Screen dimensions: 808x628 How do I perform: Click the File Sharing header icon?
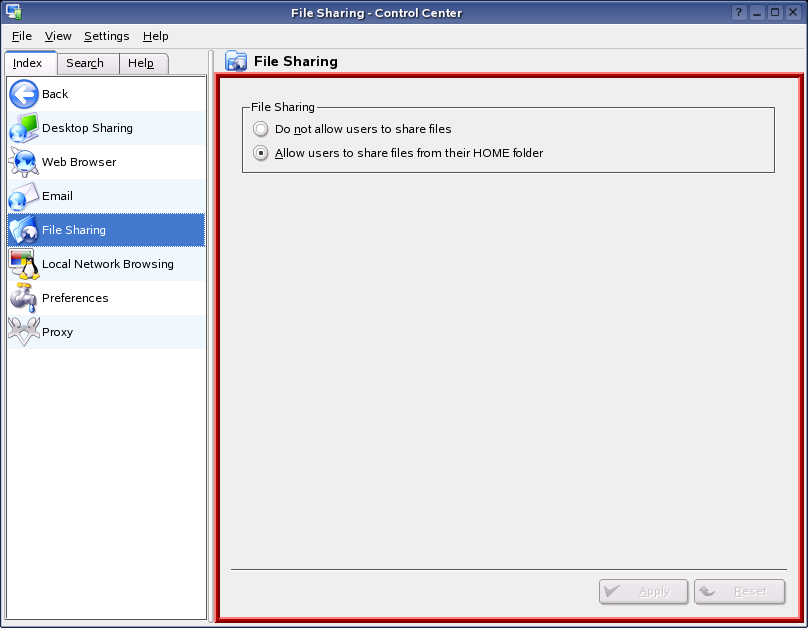coord(236,61)
